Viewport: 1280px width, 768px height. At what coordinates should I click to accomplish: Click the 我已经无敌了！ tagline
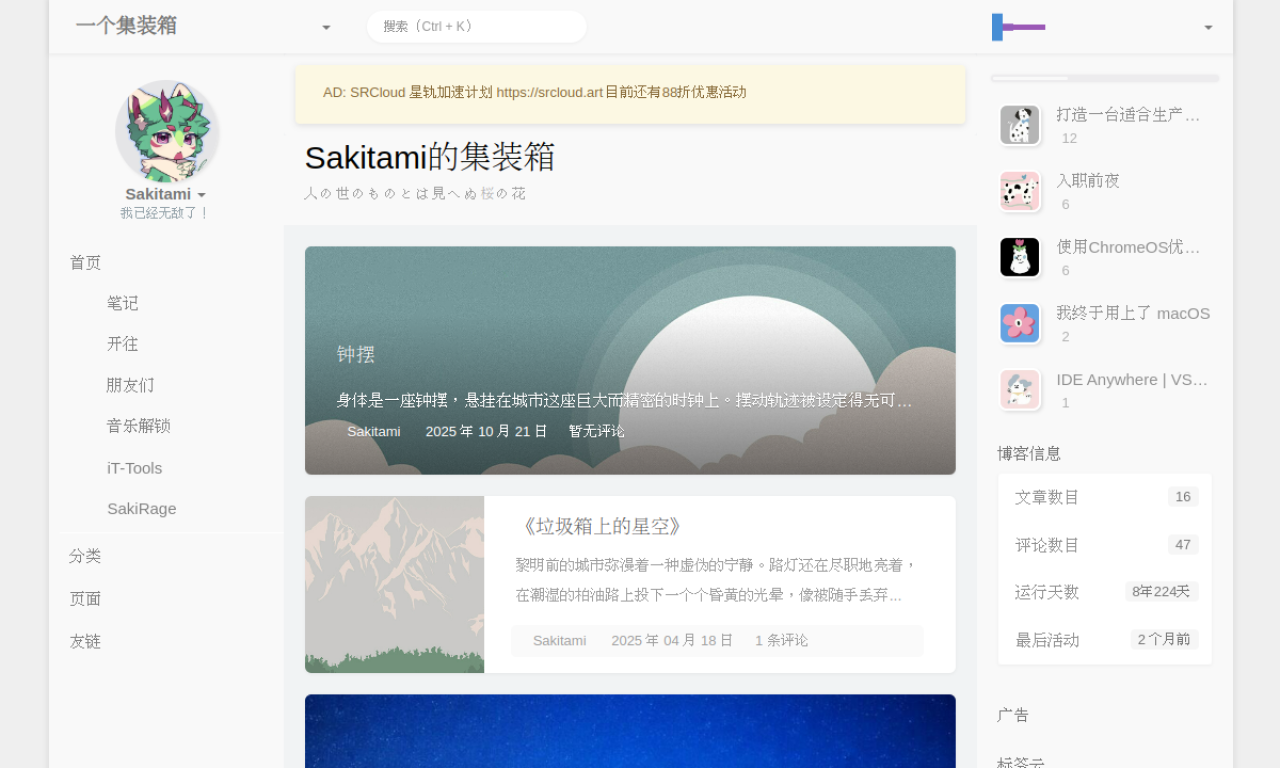pyautogui.click(x=166, y=213)
